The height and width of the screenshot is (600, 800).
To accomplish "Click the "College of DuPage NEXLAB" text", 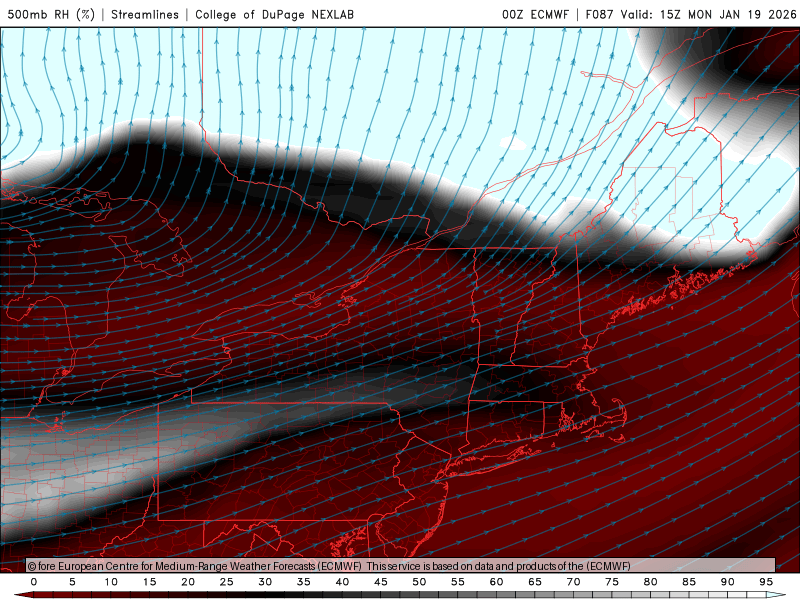I will click(x=274, y=14).
